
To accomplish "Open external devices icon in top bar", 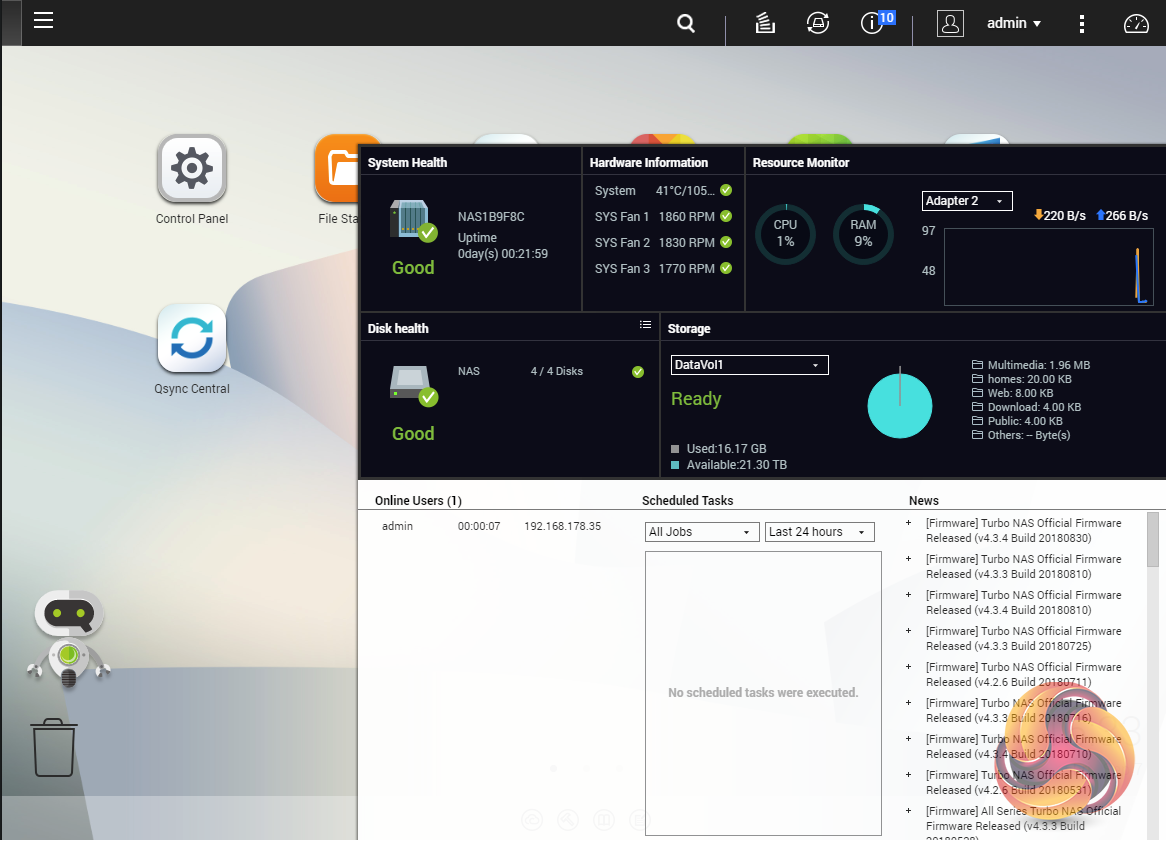I will (x=818, y=23).
